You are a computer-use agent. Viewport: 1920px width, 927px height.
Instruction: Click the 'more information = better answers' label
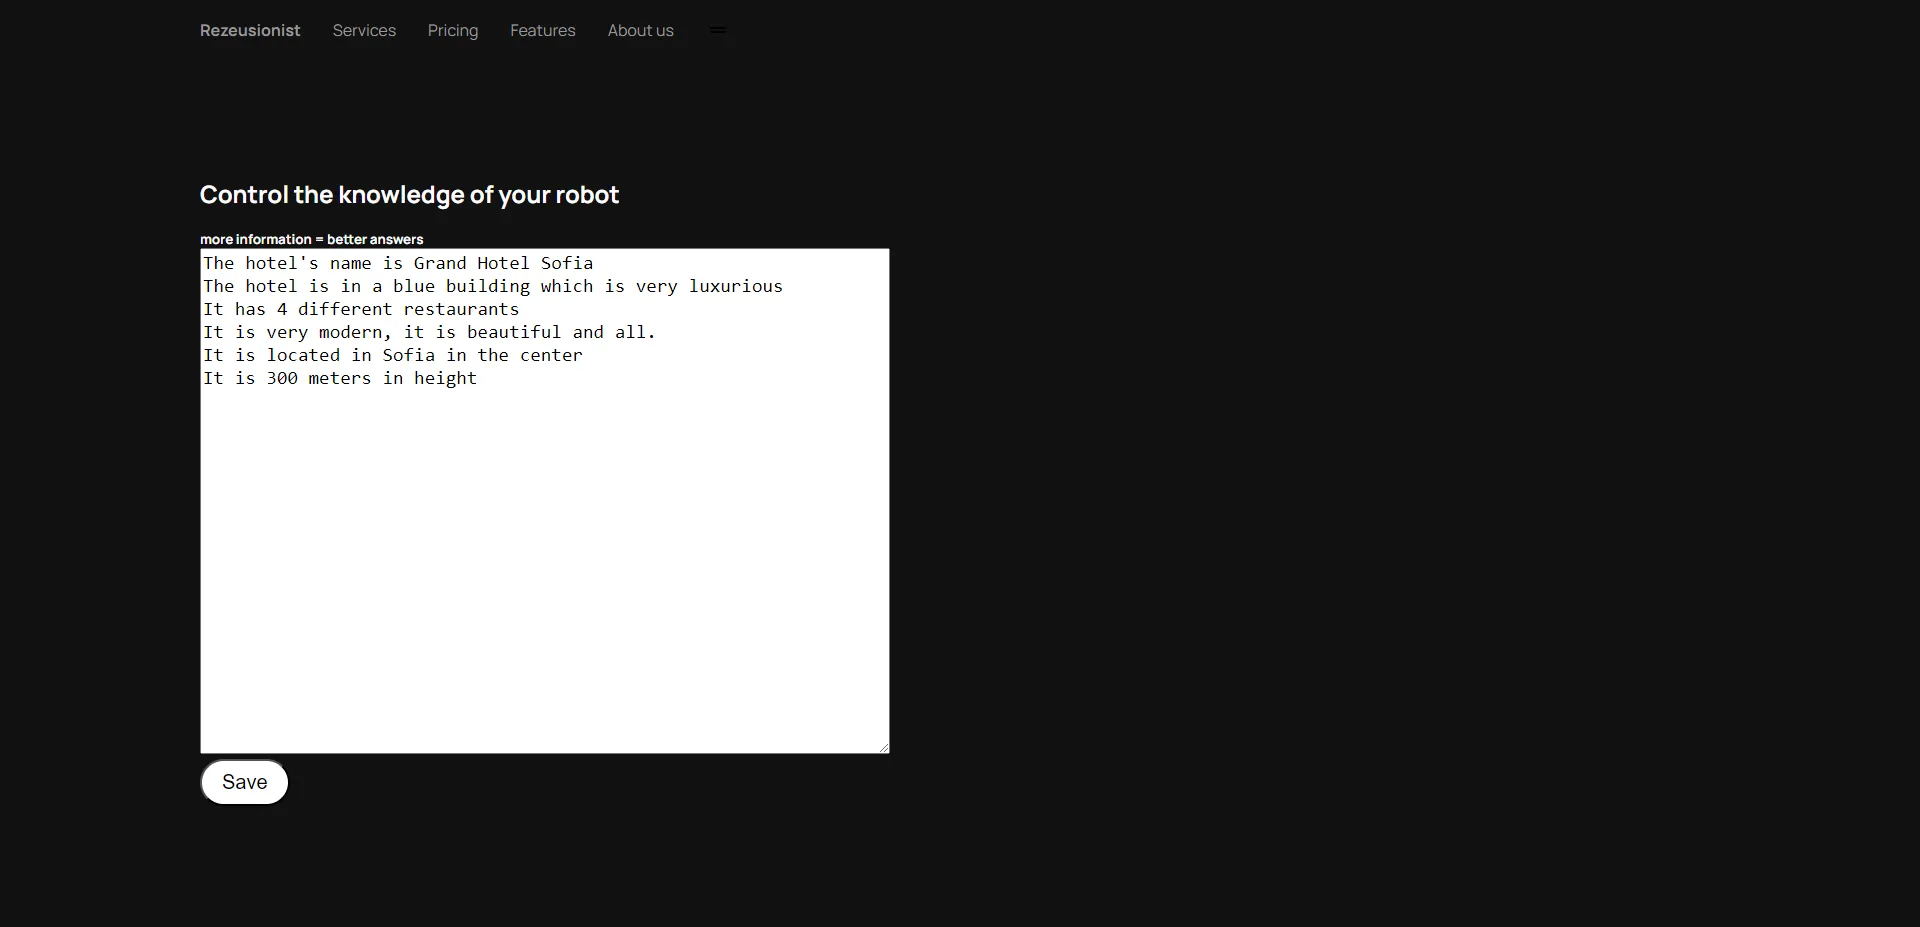coord(312,239)
